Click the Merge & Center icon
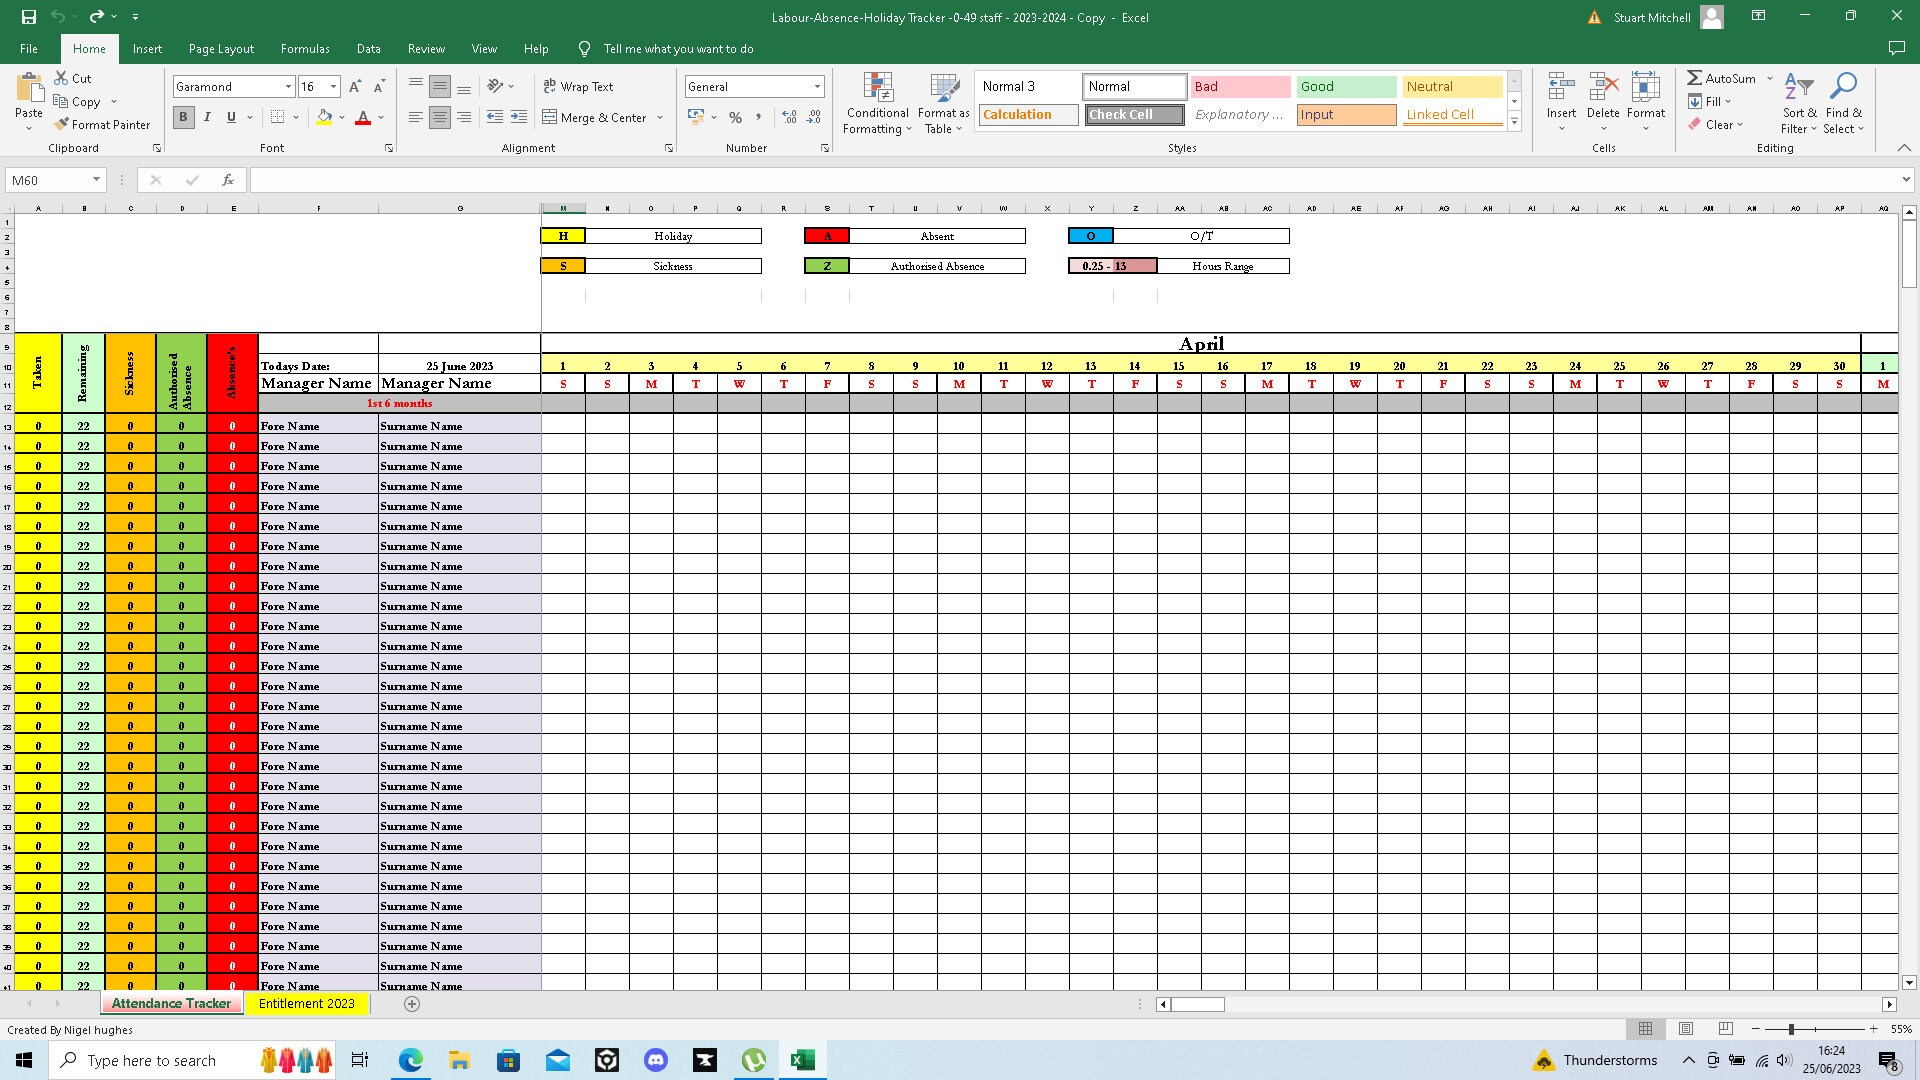This screenshot has height=1080, width=1920. pos(597,117)
